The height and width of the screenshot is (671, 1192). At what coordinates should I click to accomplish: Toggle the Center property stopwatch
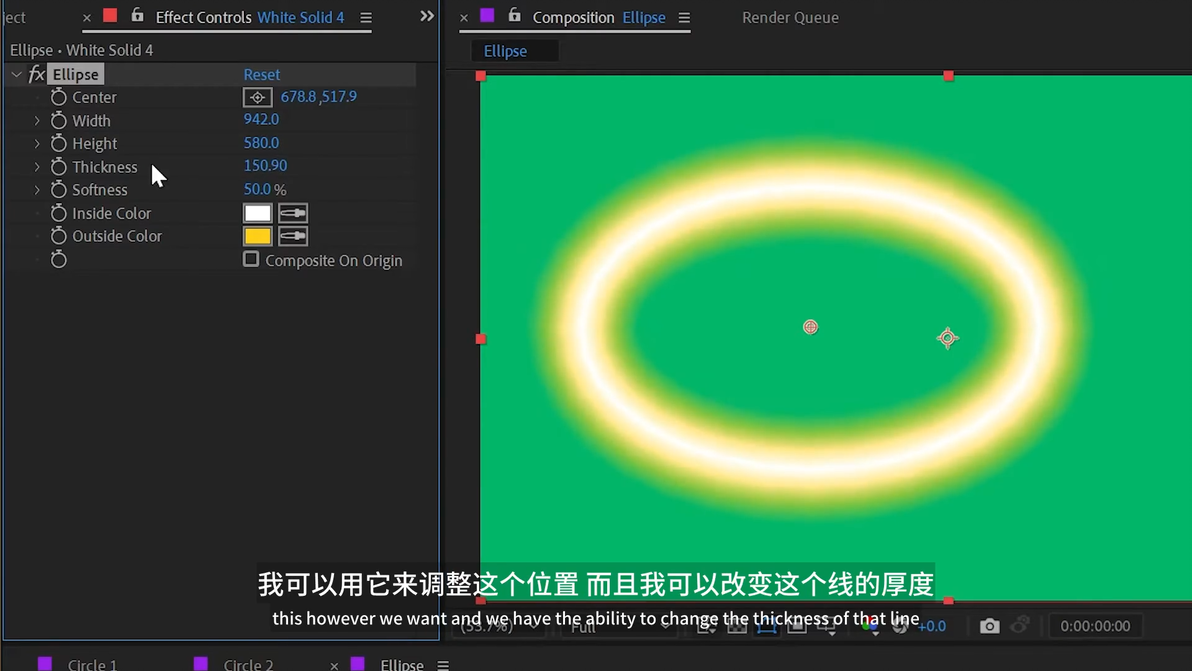(59, 97)
